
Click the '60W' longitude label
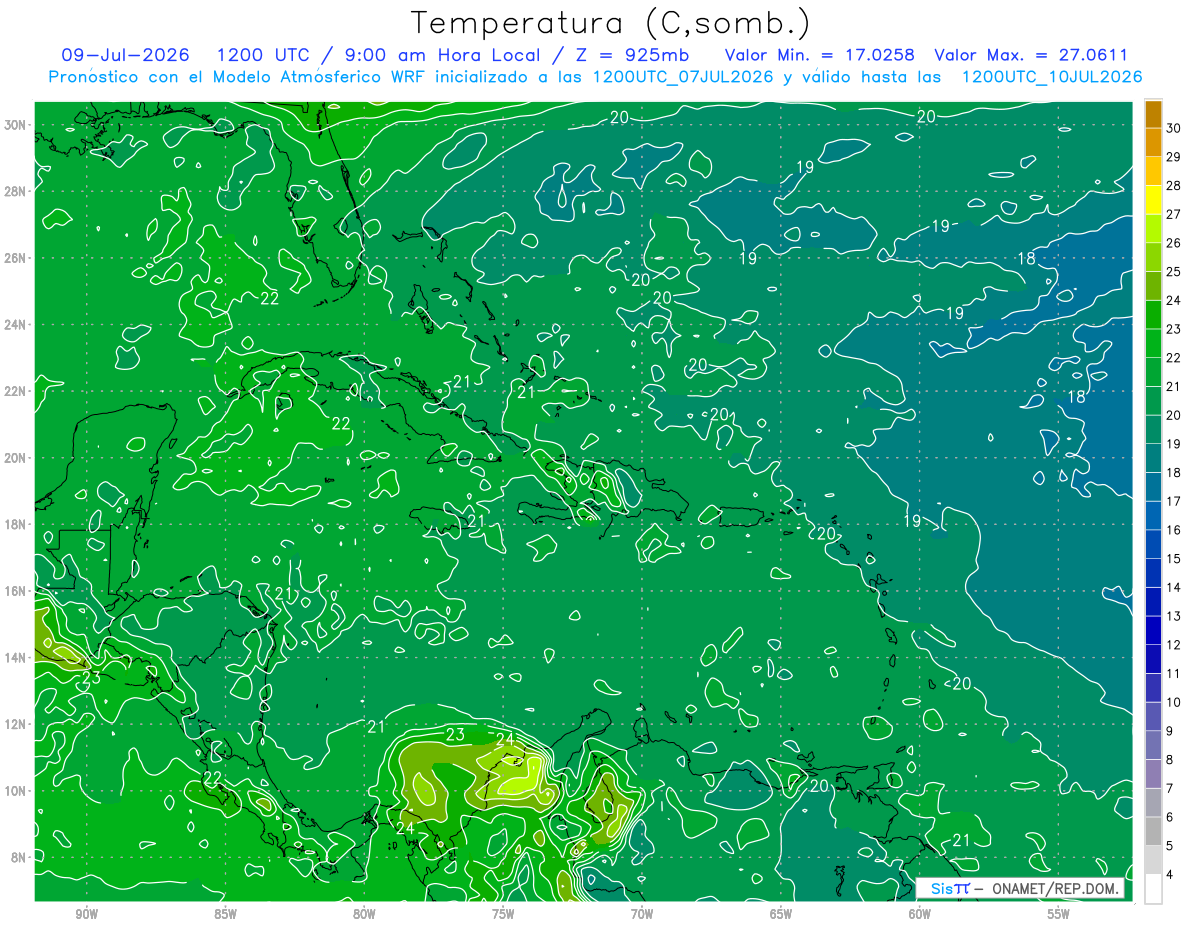click(920, 914)
